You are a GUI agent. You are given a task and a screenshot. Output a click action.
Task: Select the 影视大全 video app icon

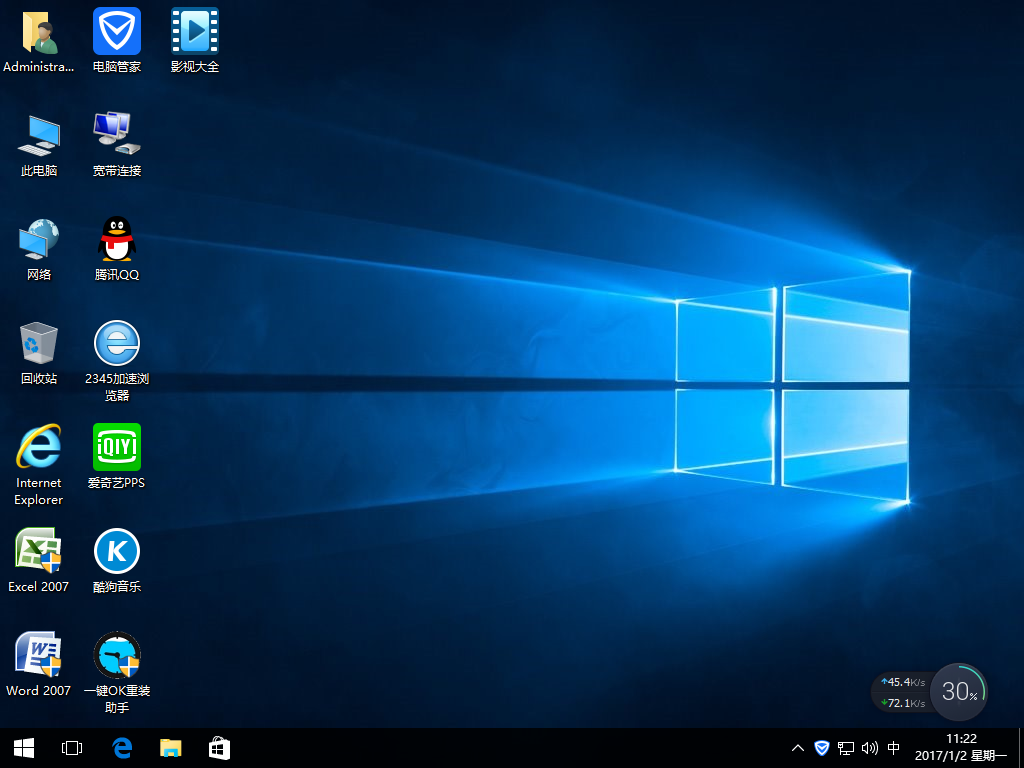(195, 32)
